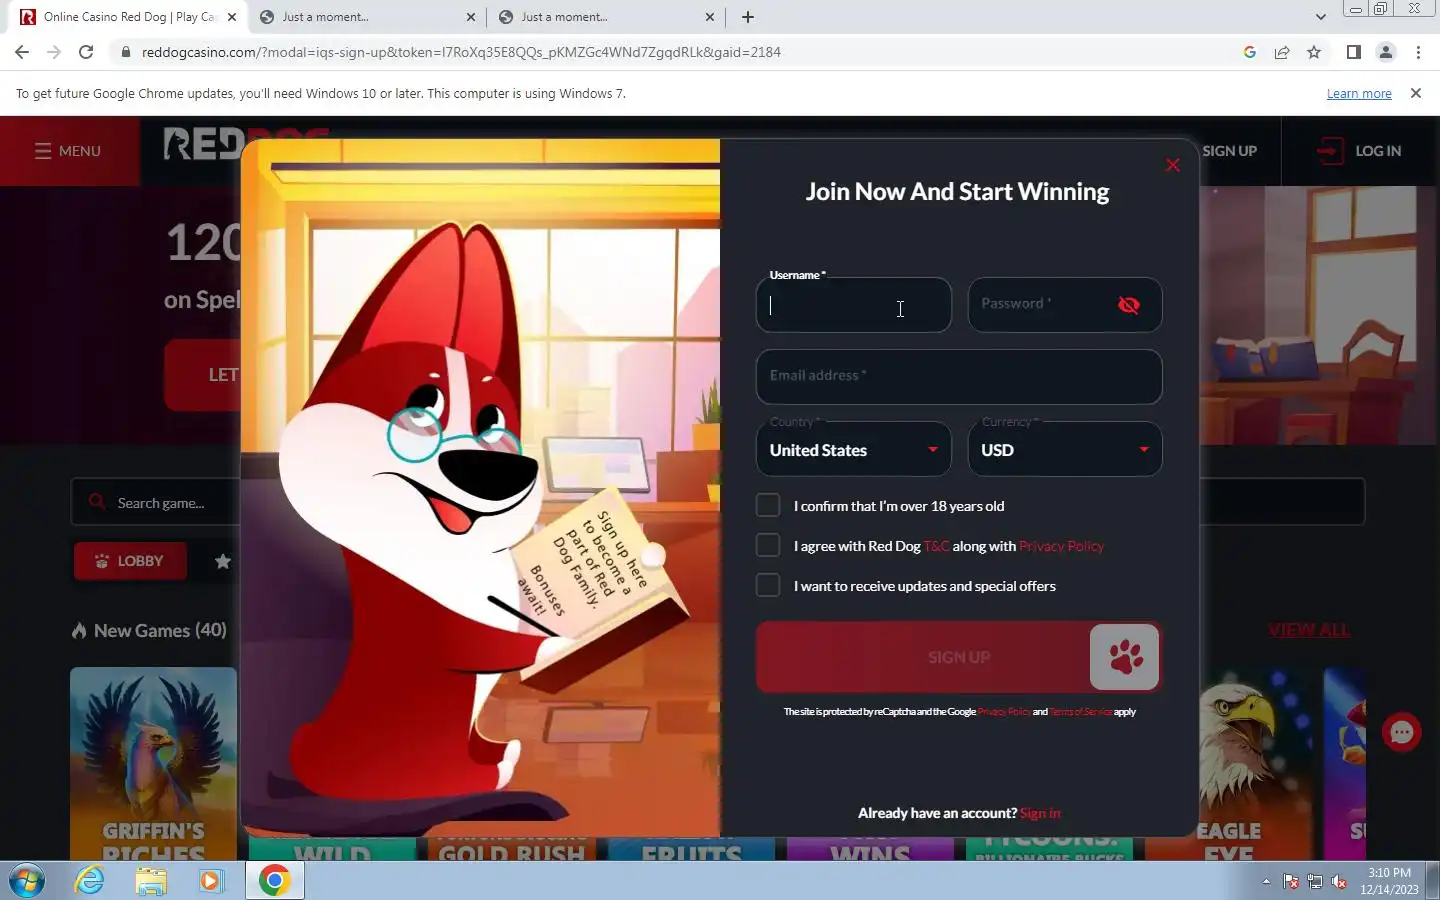Toggle the browser side panel icon

tap(1354, 52)
